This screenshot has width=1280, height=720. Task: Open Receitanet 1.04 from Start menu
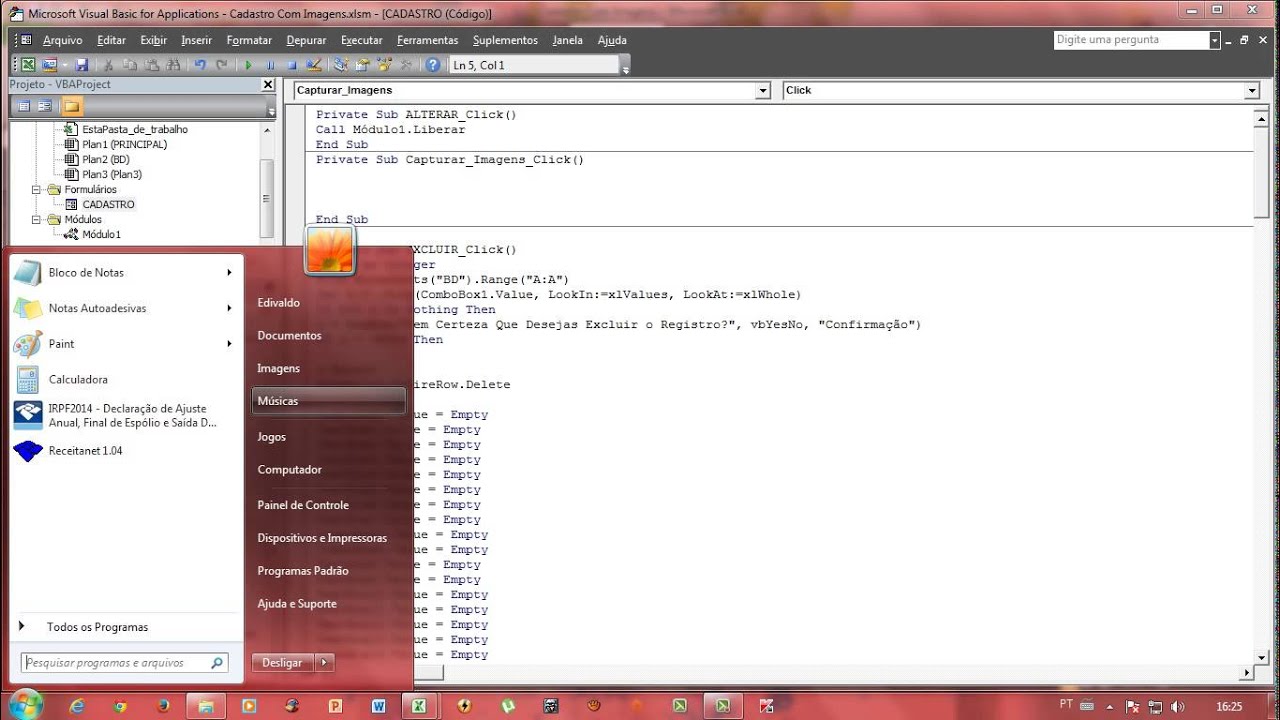click(125, 451)
